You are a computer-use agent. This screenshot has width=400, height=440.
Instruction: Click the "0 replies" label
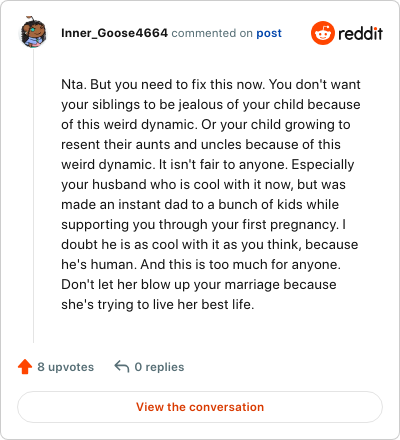[x=159, y=367]
